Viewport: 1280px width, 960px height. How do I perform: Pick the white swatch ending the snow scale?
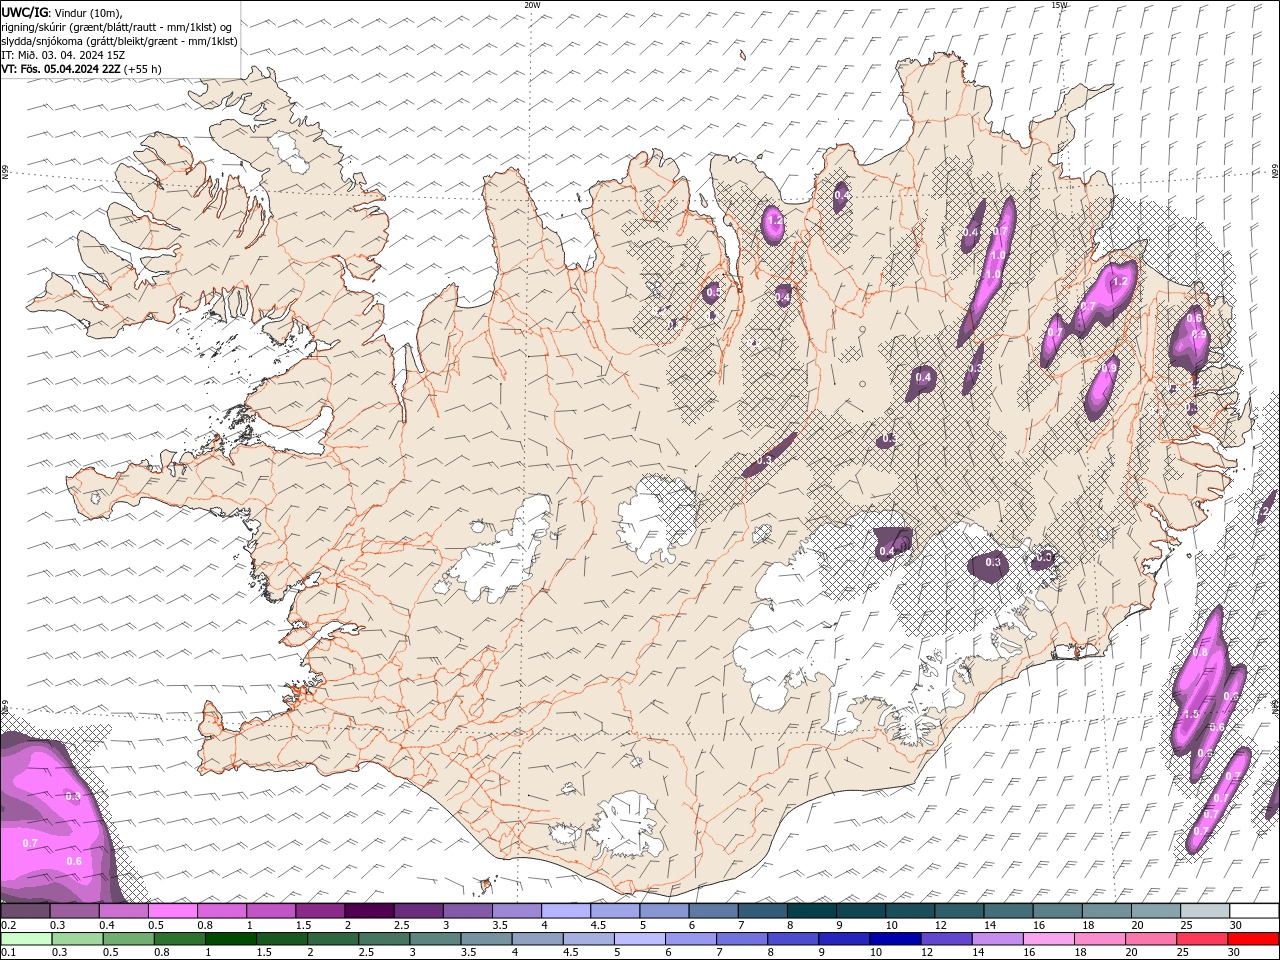[x=1254, y=911]
